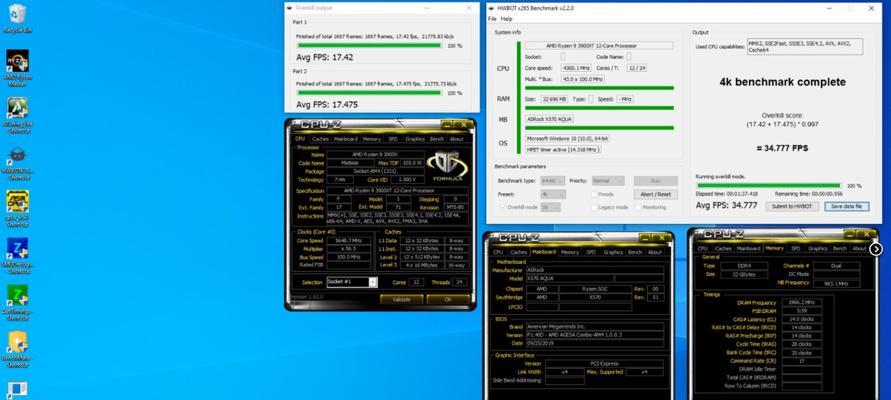
Task: Open the blue Z desktop shortcut
Action: (17, 255)
